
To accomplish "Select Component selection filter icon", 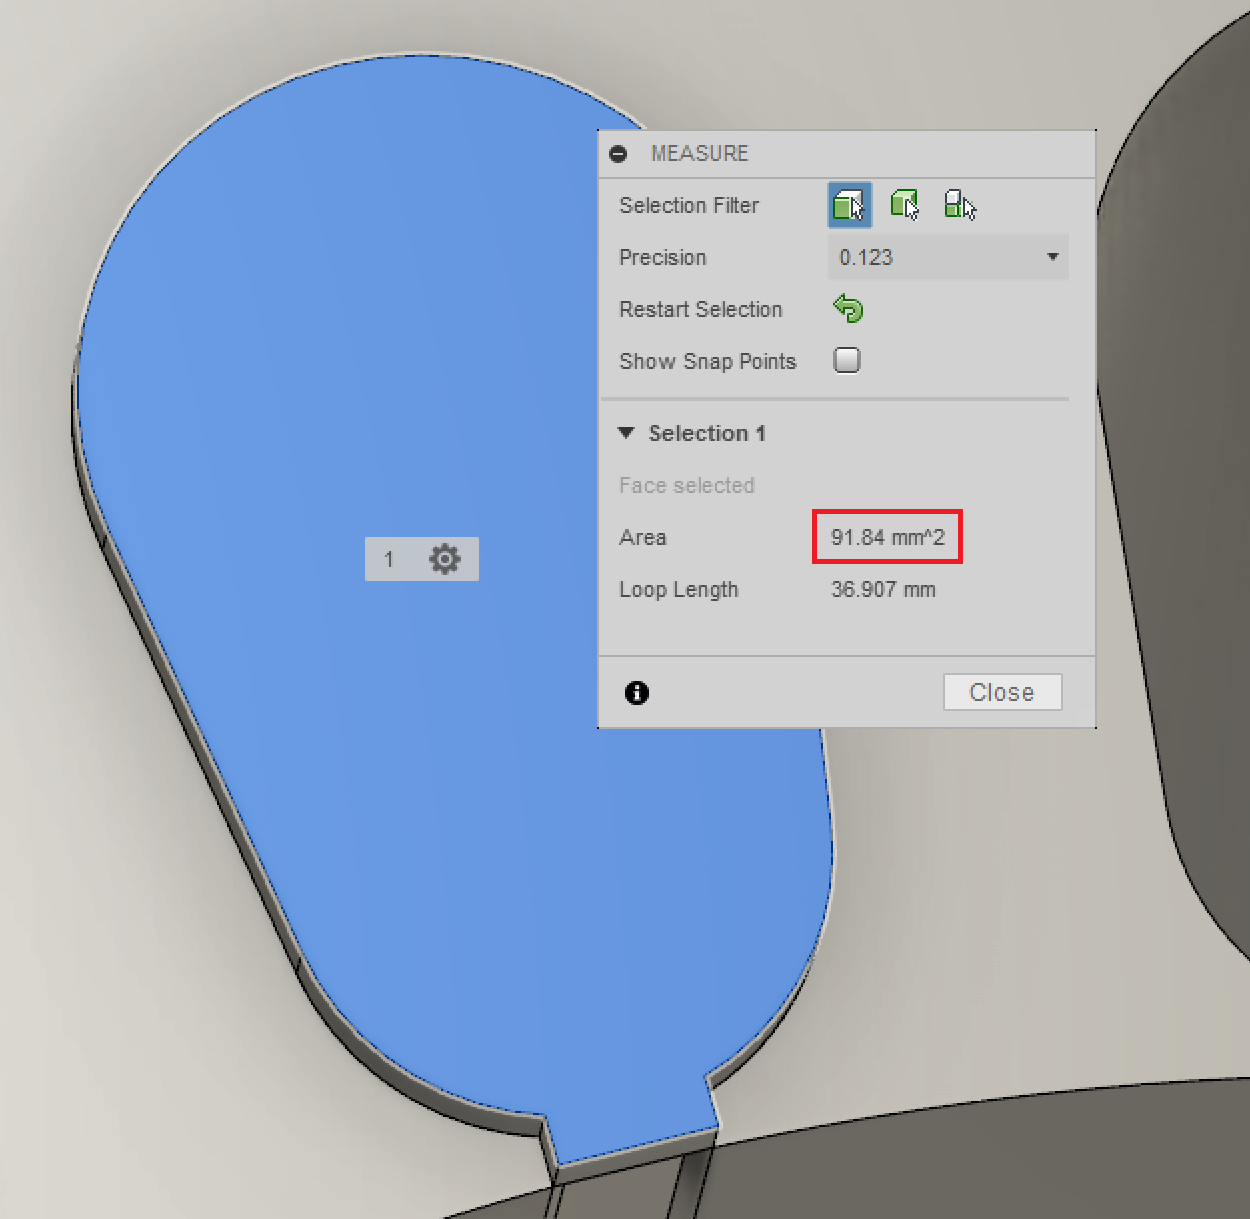I will [959, 205].
